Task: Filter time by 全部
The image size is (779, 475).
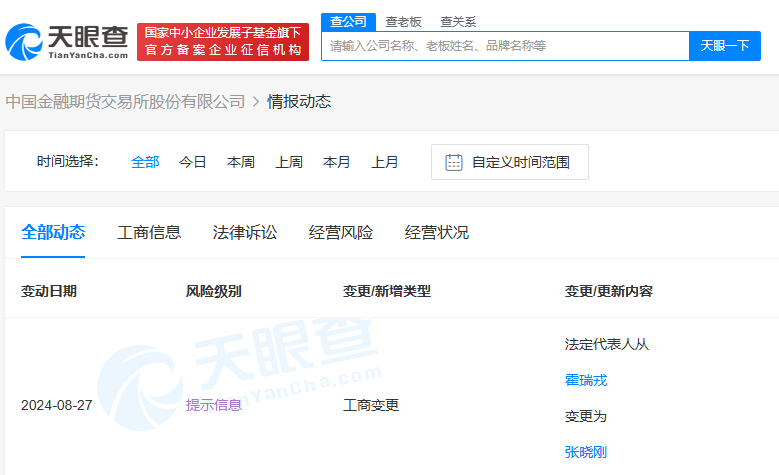Action: tap(145, 162)
